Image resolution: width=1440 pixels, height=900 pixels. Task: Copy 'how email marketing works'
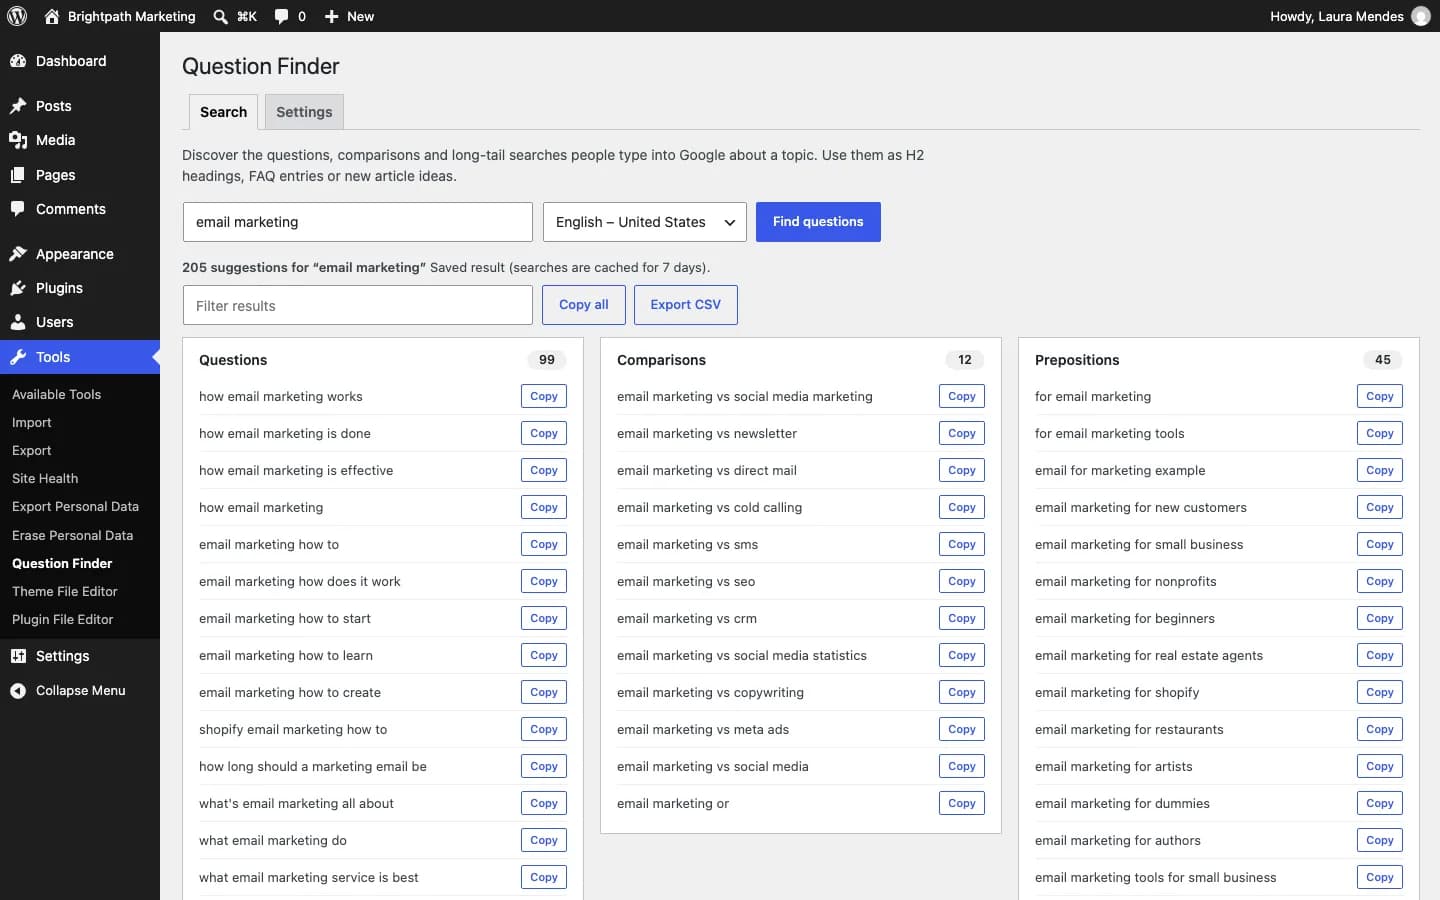pyautogui.click(x=544, y=396)
